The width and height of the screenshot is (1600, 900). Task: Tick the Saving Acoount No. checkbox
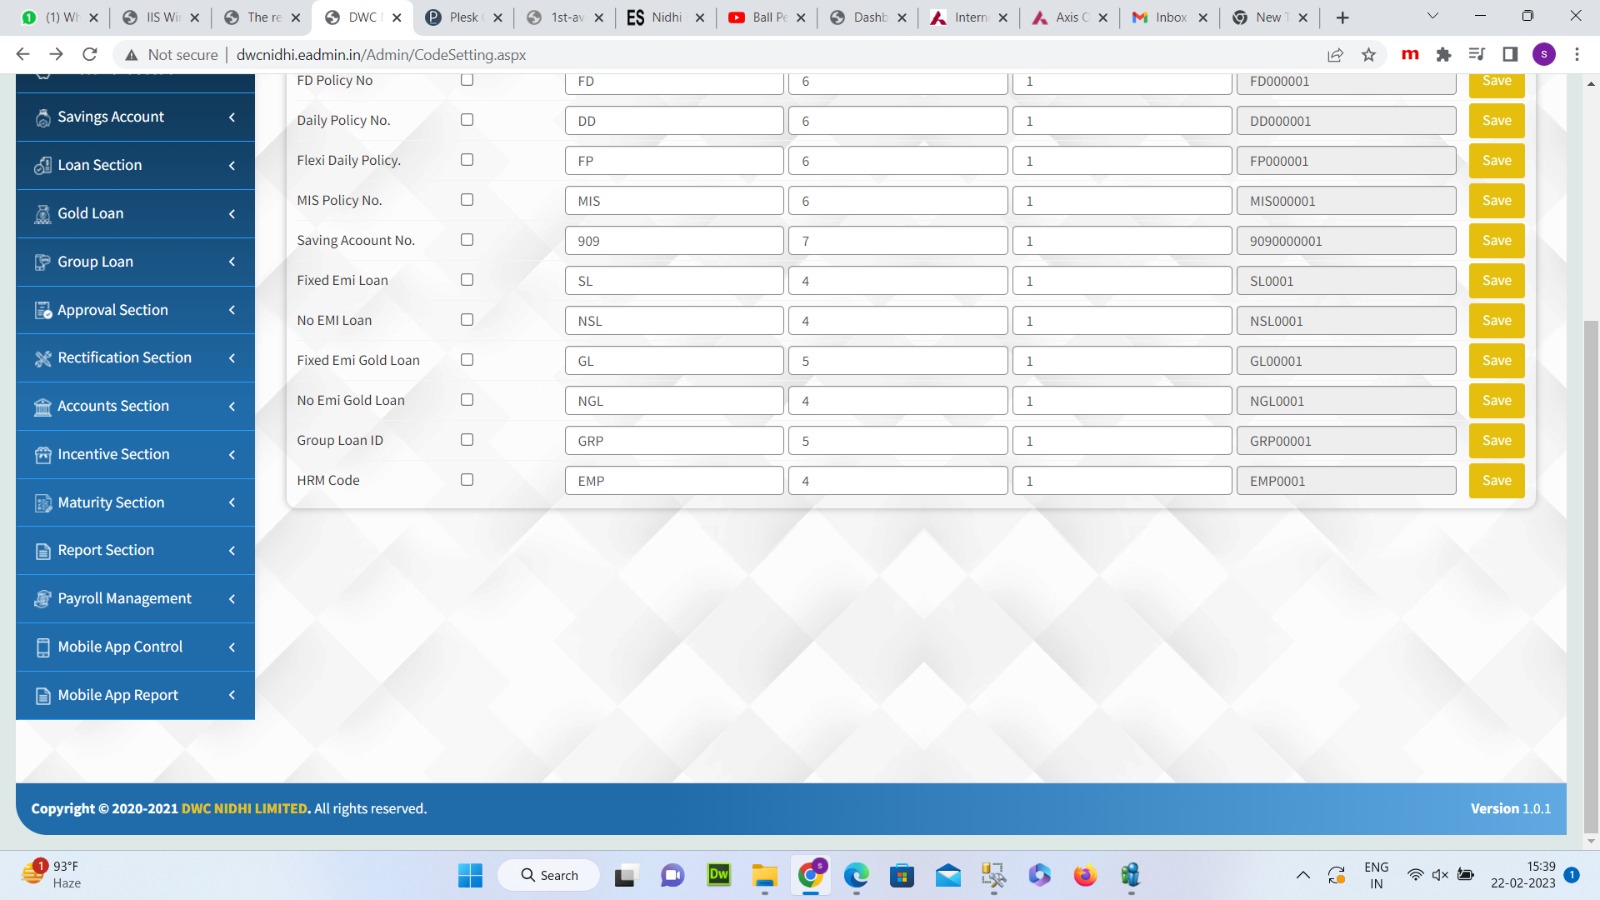point(467,240)
